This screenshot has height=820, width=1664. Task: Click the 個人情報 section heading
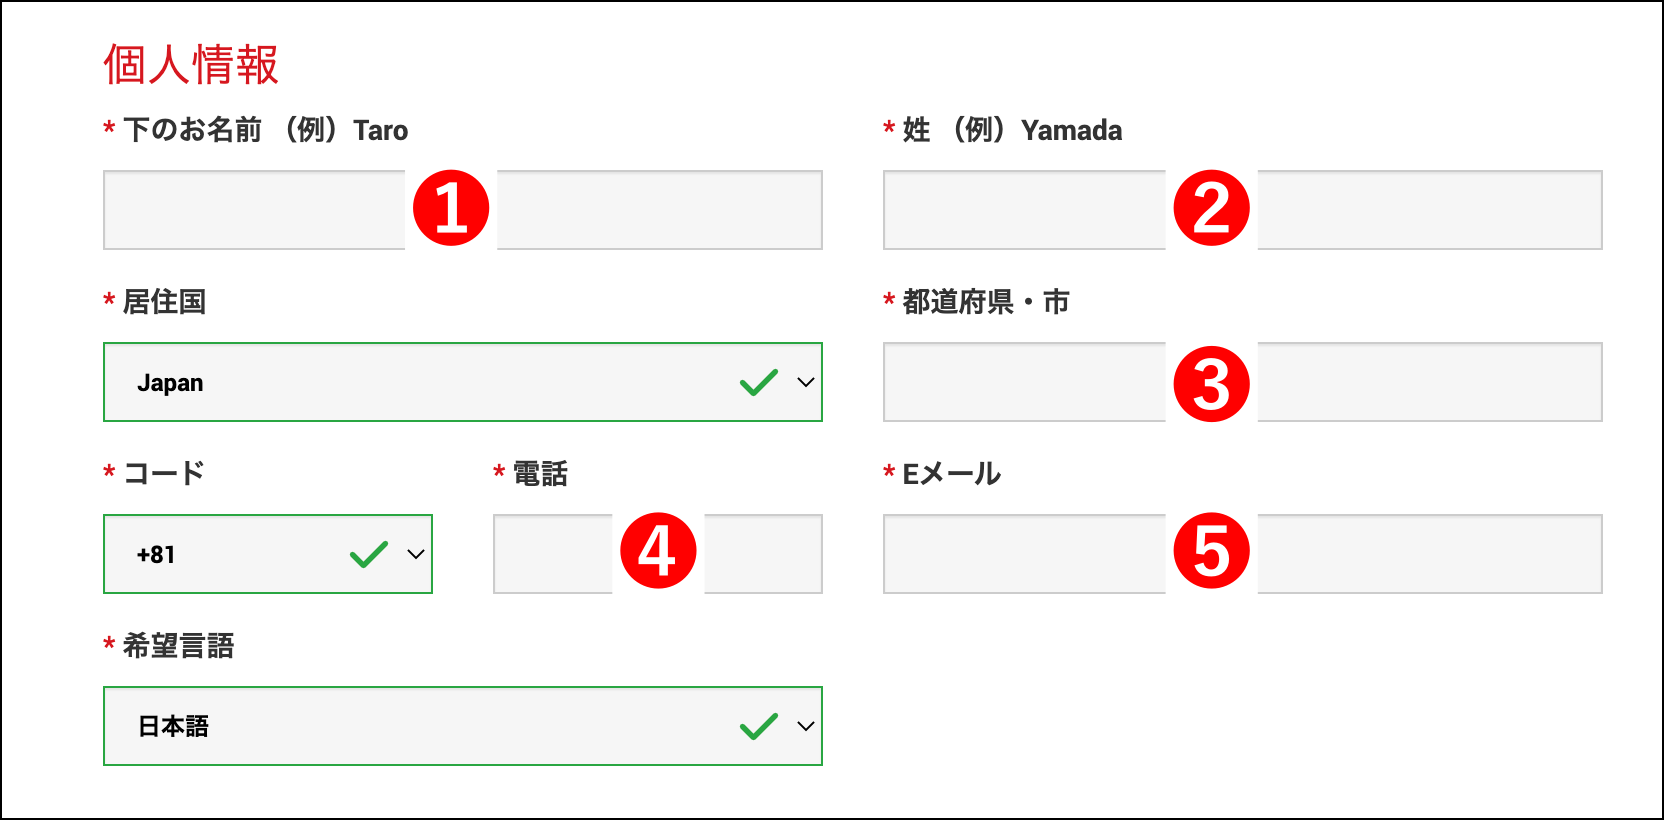click(x=188, y=66)
